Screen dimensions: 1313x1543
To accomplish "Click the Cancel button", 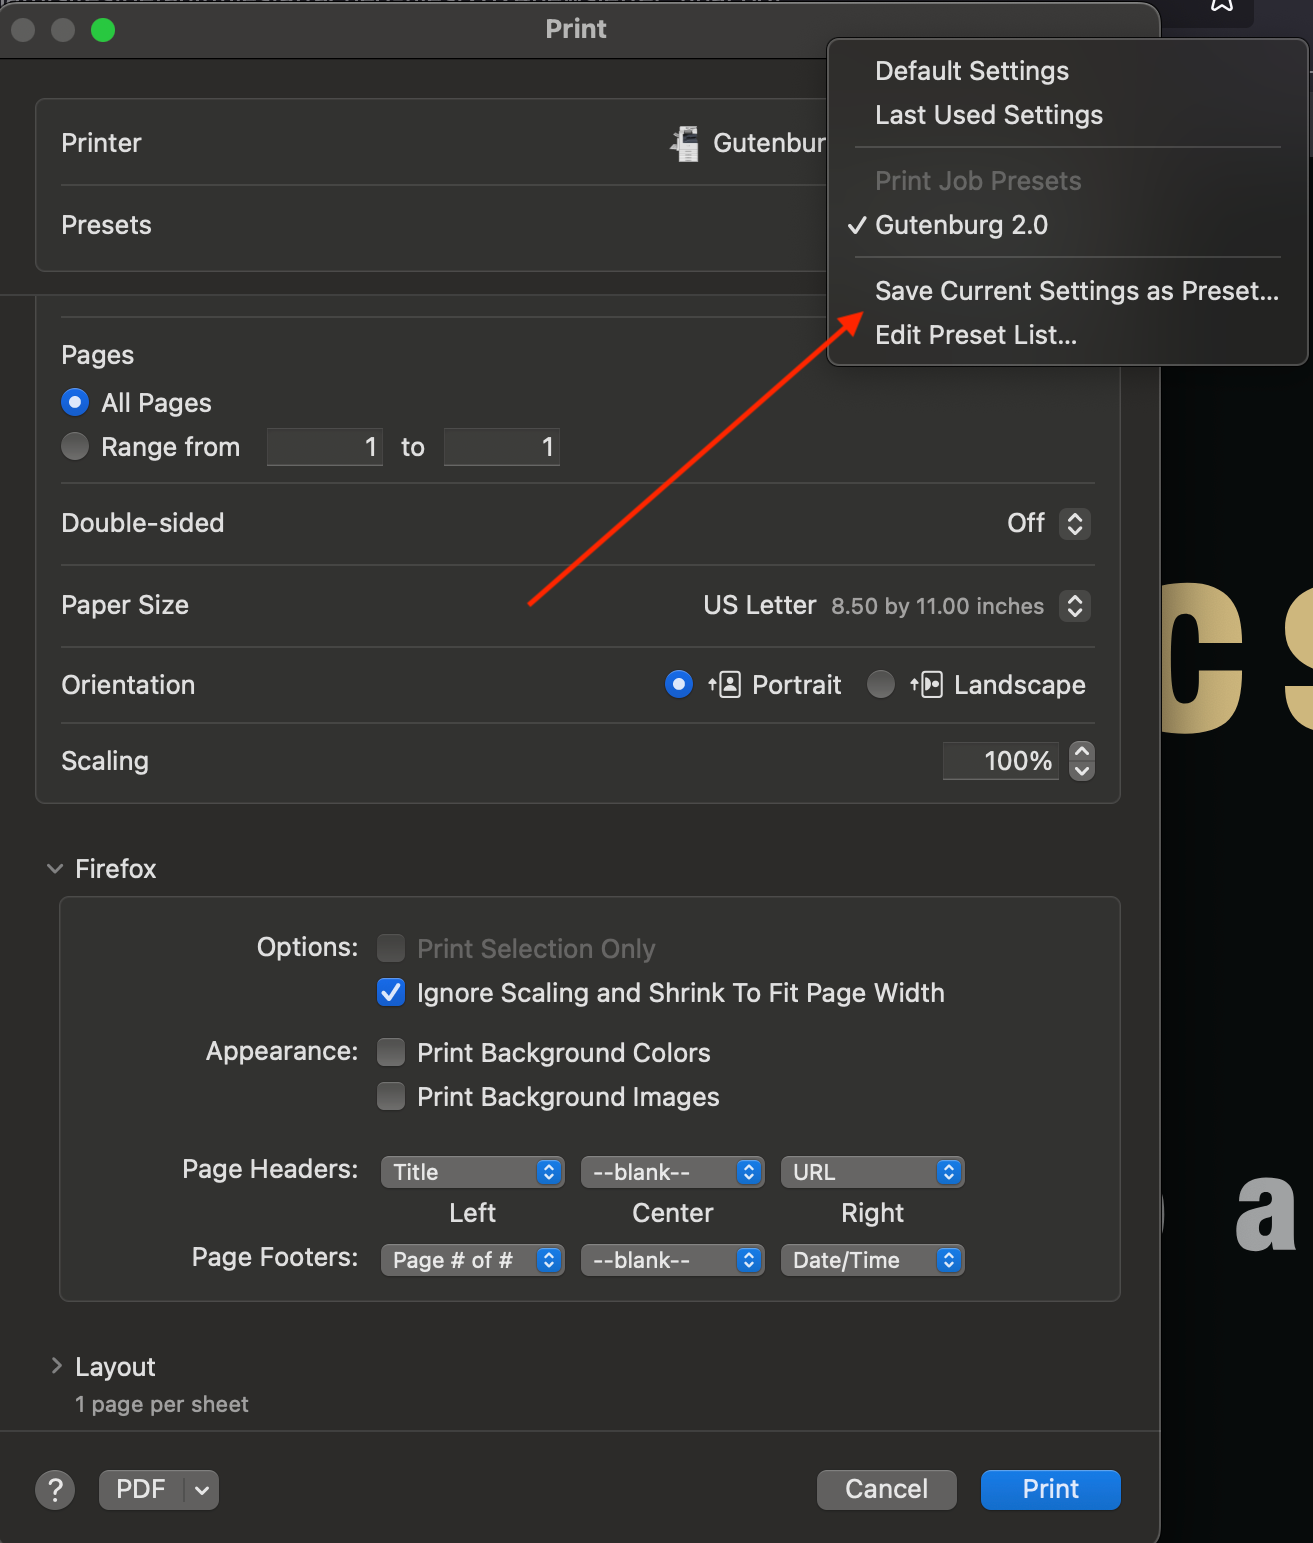I will click(885, 1489).
